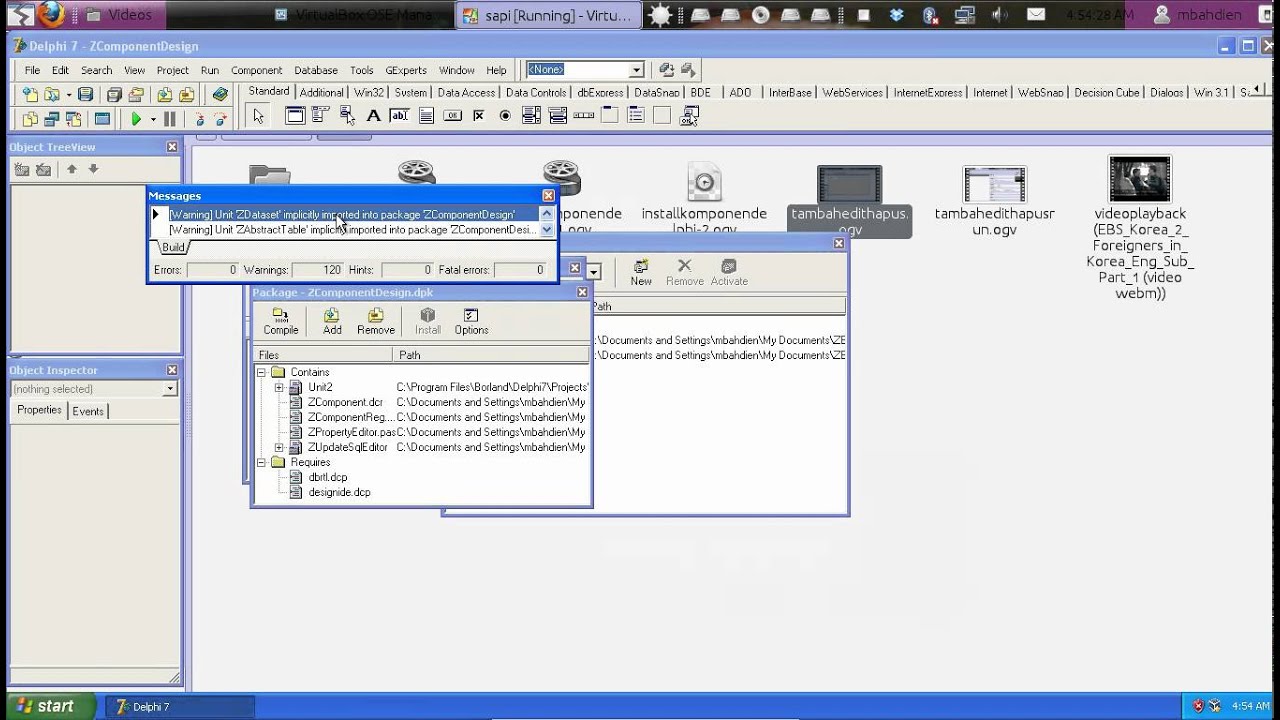
Task: Select the MainMenu component in palette
Action: [321, 116]
